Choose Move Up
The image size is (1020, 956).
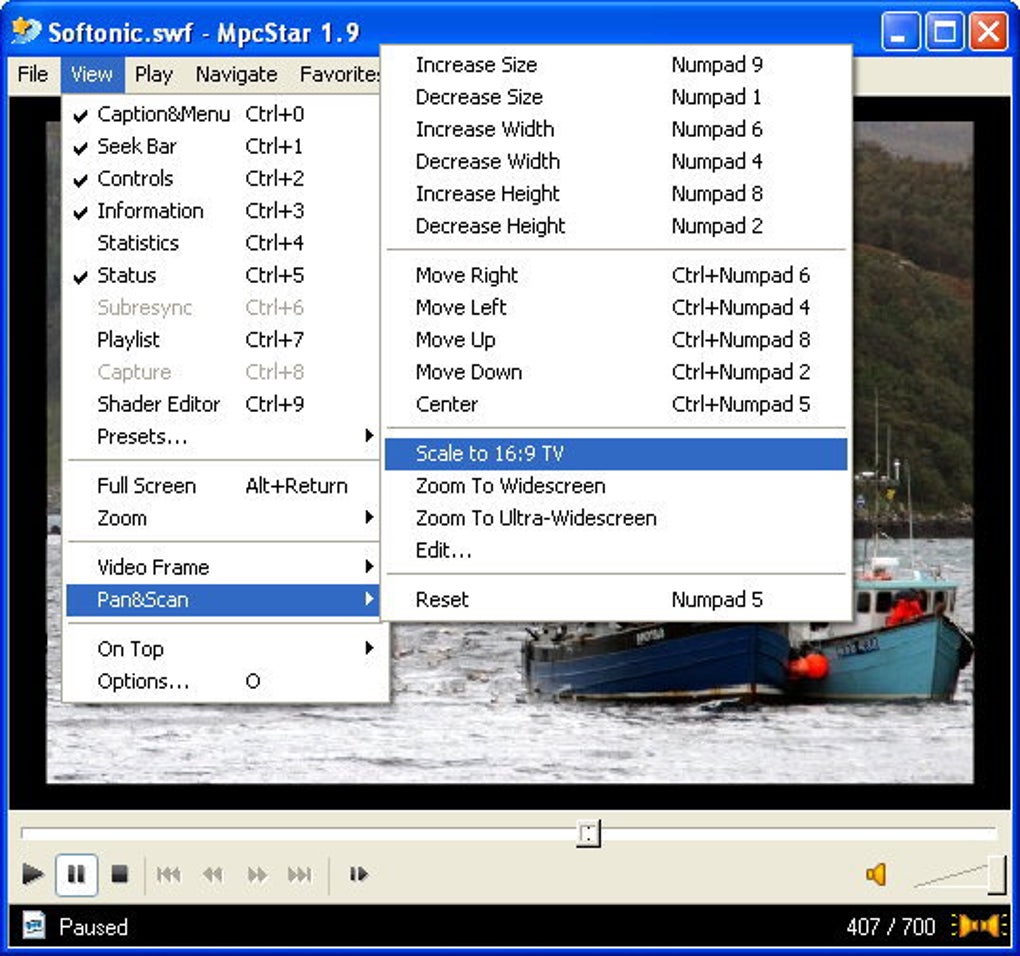click(x=616, y=339)
